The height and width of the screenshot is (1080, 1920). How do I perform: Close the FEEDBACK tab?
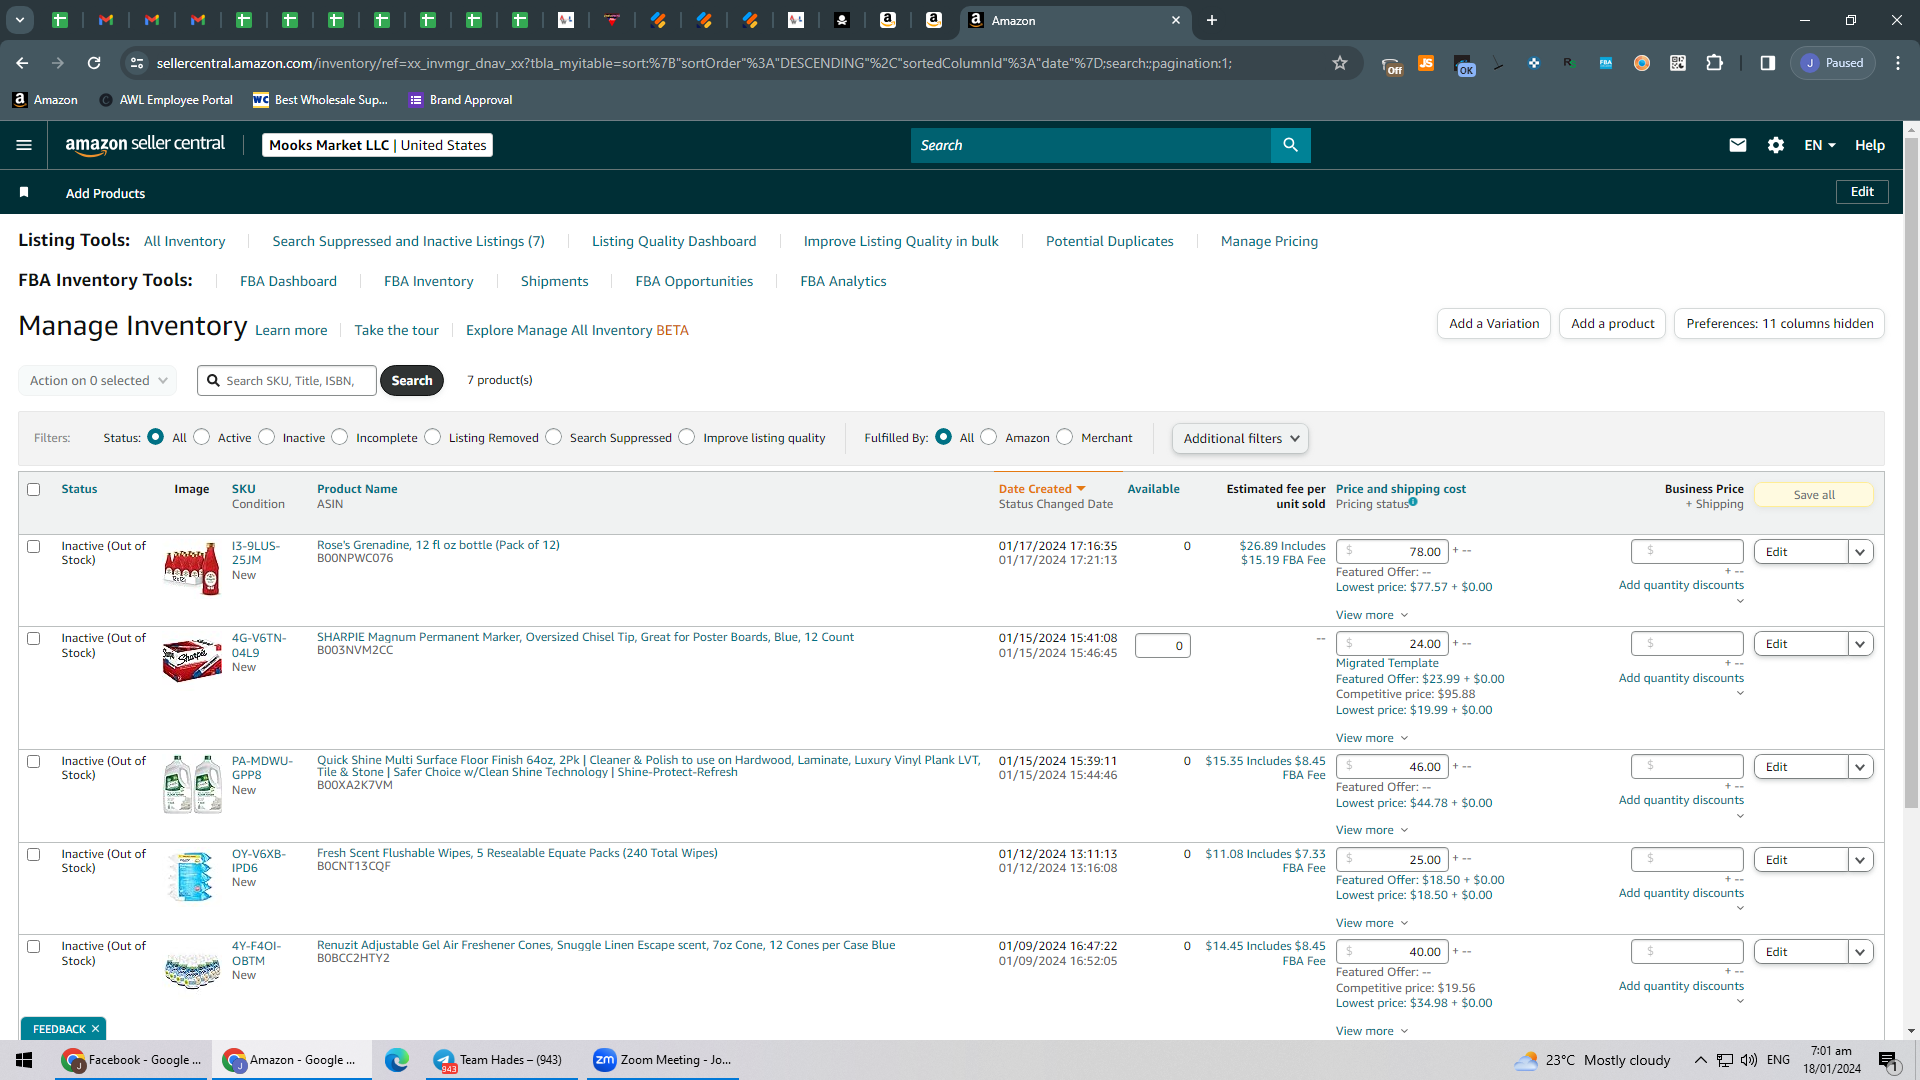tap(95, 1029)
